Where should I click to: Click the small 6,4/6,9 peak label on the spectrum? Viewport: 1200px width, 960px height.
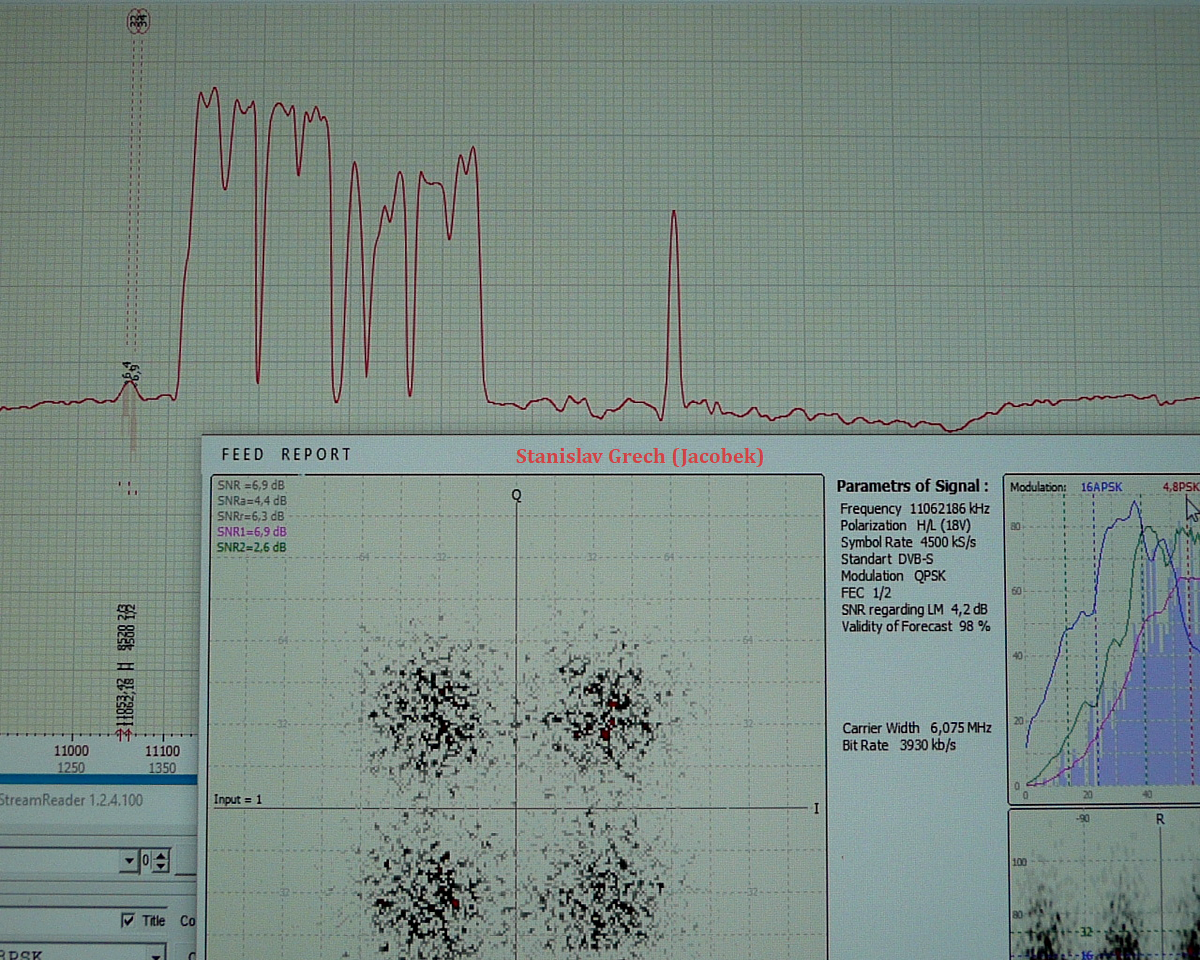pos(131,372)
